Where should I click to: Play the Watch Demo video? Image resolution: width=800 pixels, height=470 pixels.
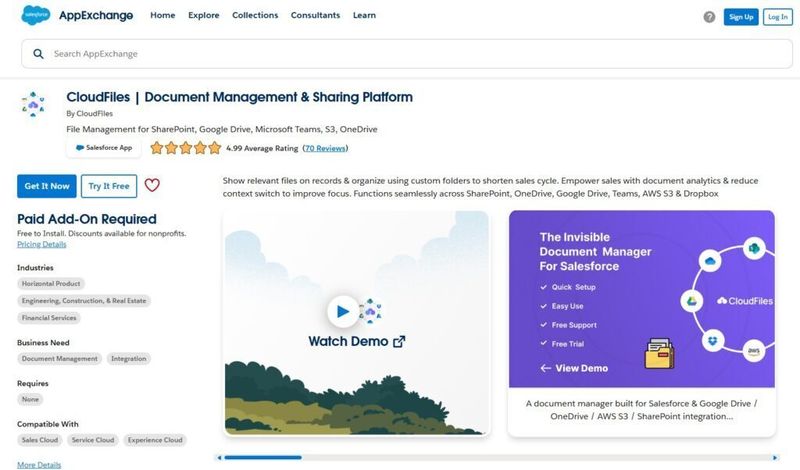click(343, 311)
